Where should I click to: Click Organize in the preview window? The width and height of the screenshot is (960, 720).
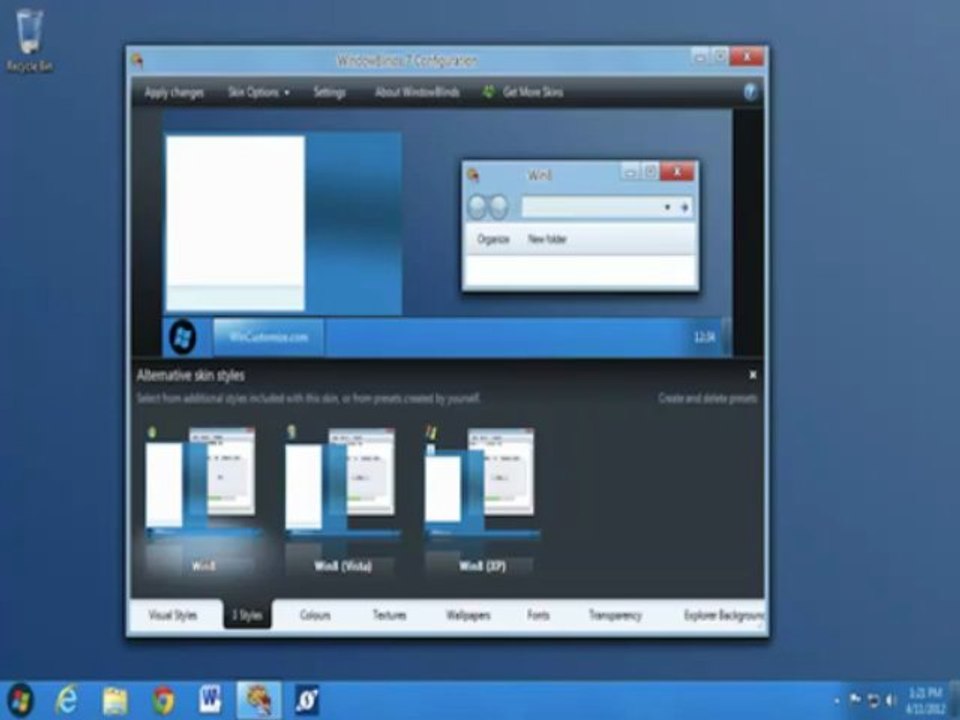pos(493,239)
